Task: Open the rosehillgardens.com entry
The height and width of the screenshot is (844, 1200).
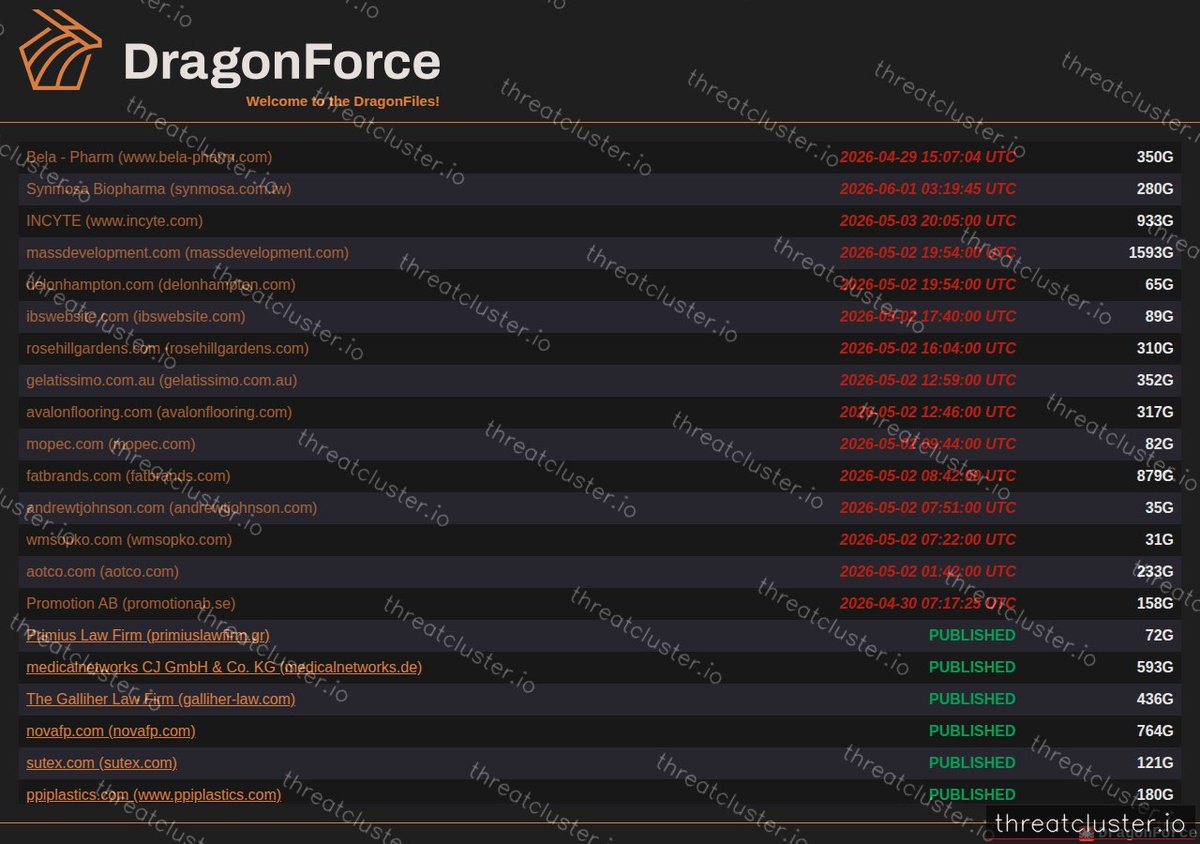Action: [168, 348]
